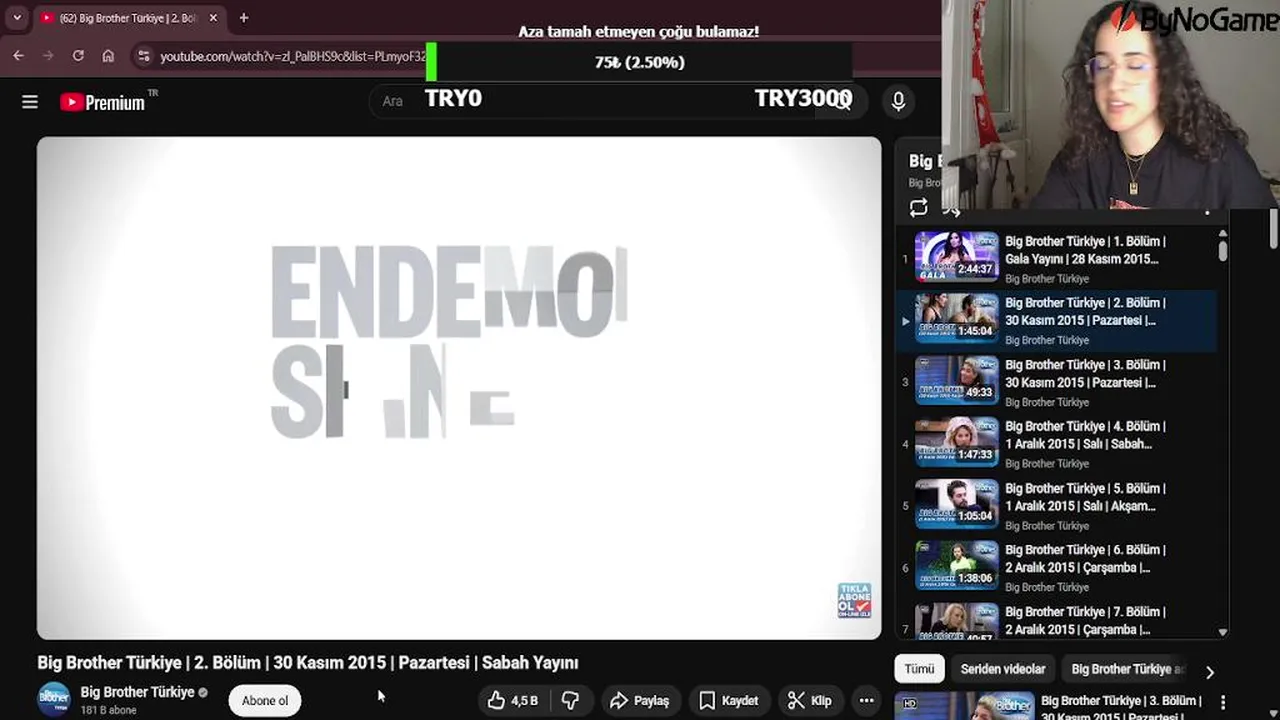Click the '181 B abone' subscriber count text
Image resolution: width=1280 pixels, height=720 pixels.
pyautogui.click(x=108, y=710)
